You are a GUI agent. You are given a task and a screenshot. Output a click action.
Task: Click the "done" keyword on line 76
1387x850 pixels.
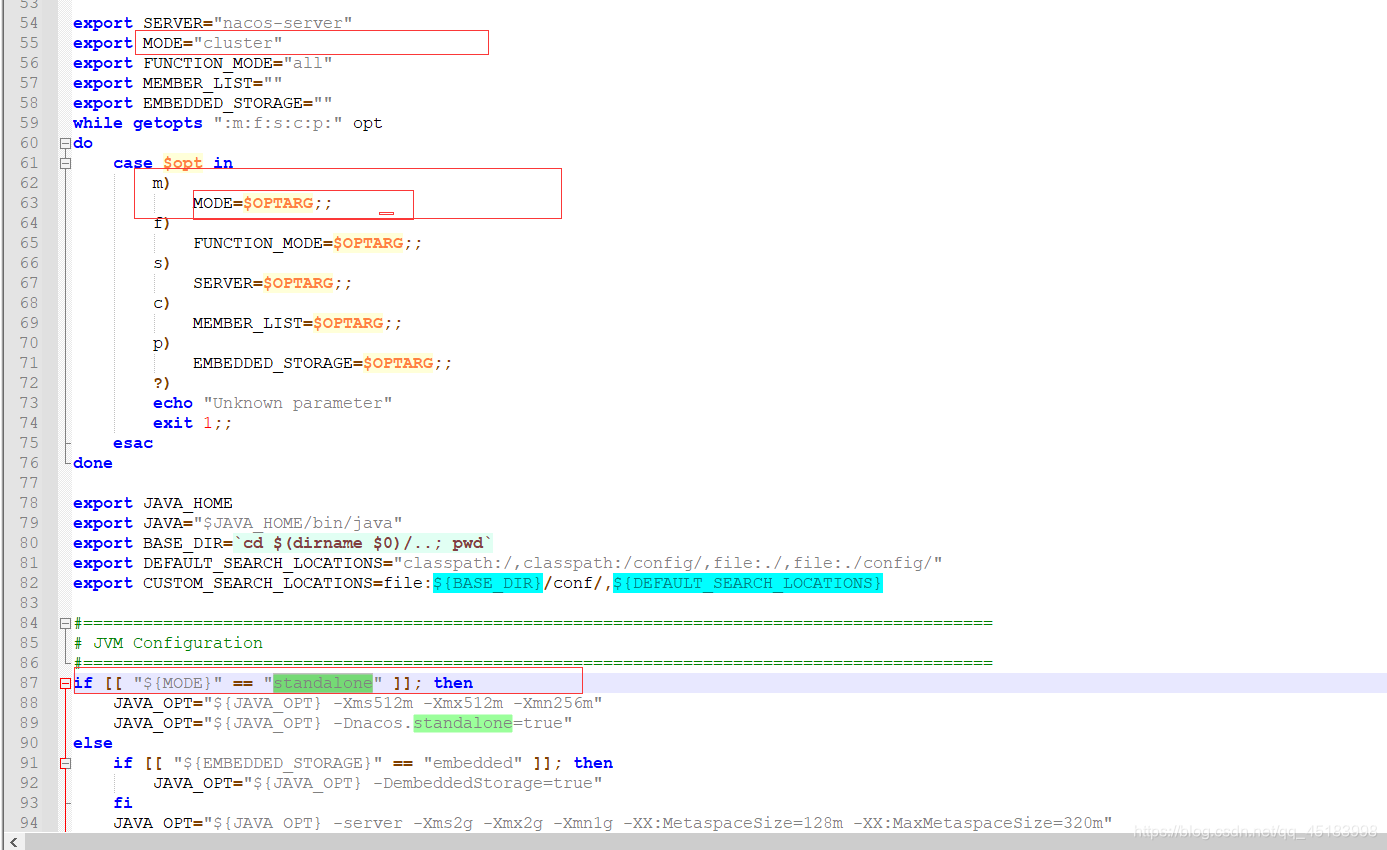93,463
